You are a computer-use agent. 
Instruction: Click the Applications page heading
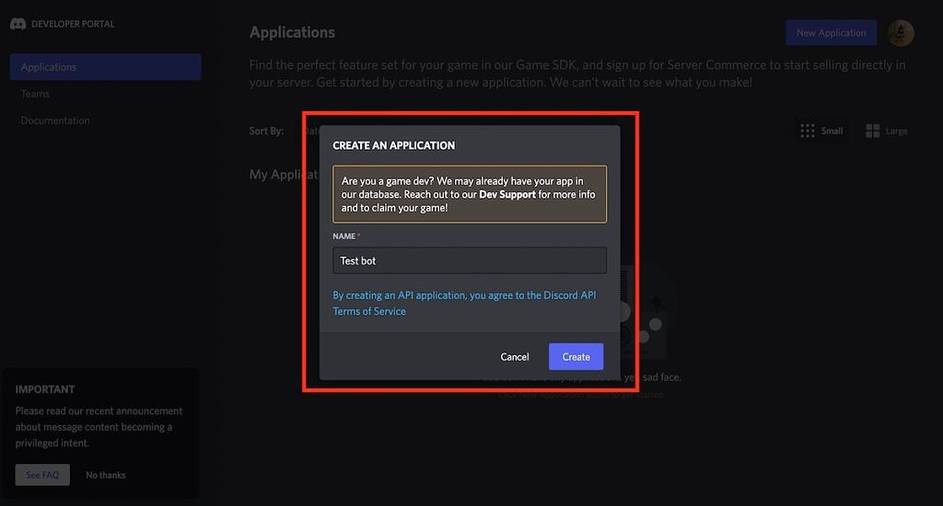click(292, 33)
